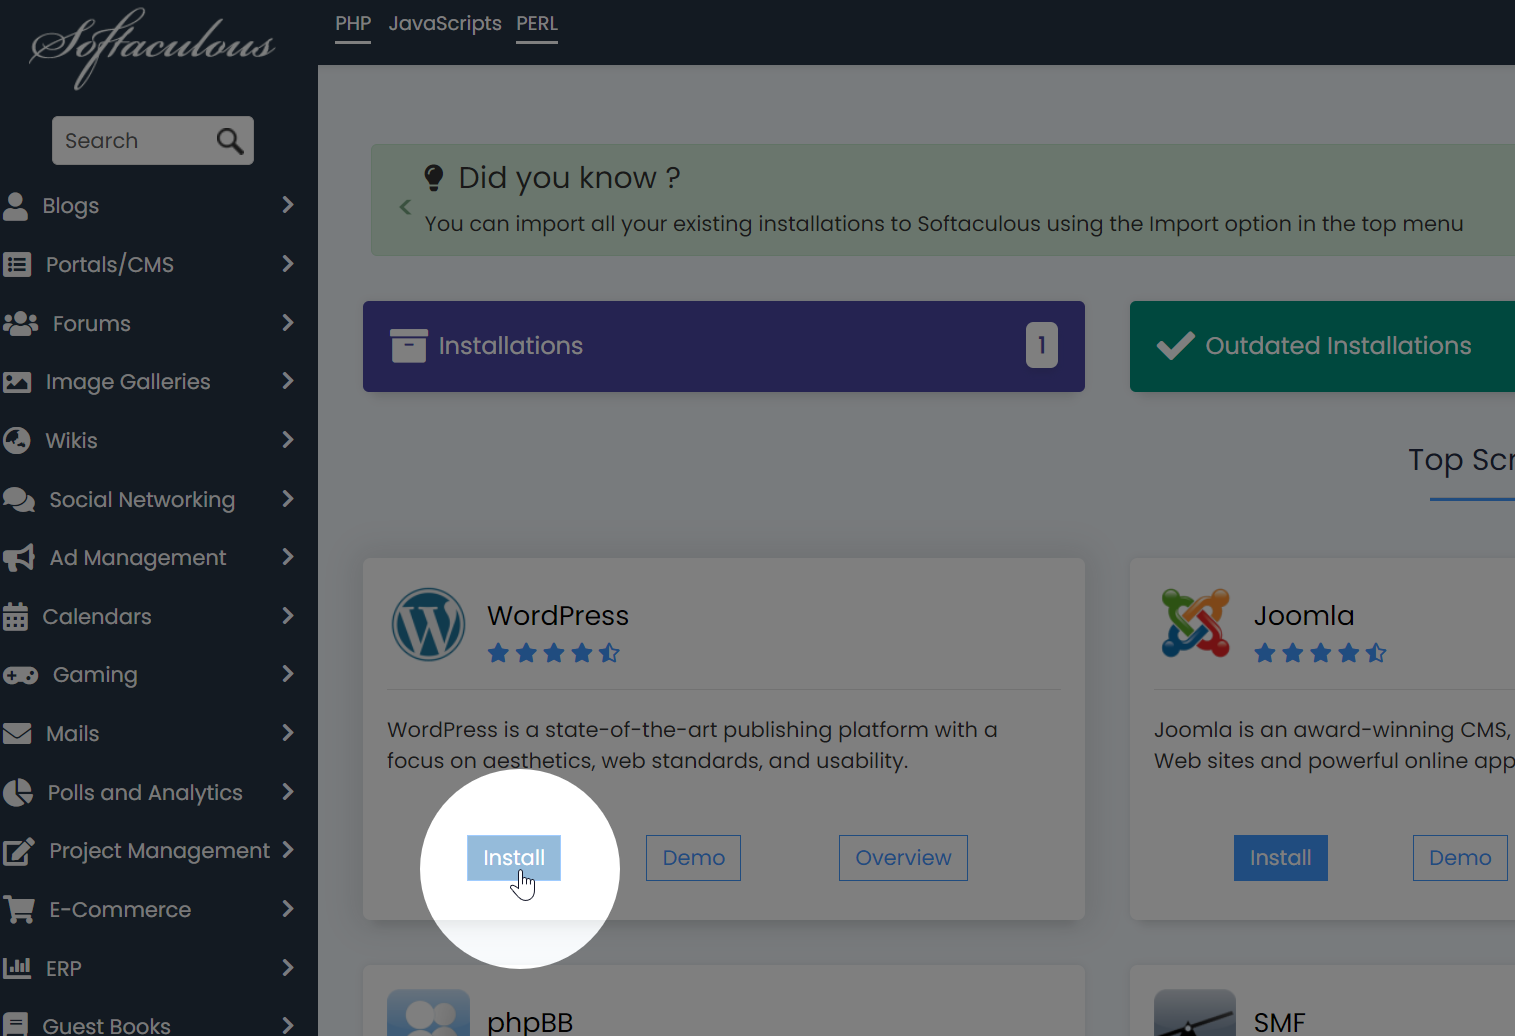Show previous tip with left arrow
Image resolution: width=1515 pixels, height=1036 pixels.
[x=405, y=207]
